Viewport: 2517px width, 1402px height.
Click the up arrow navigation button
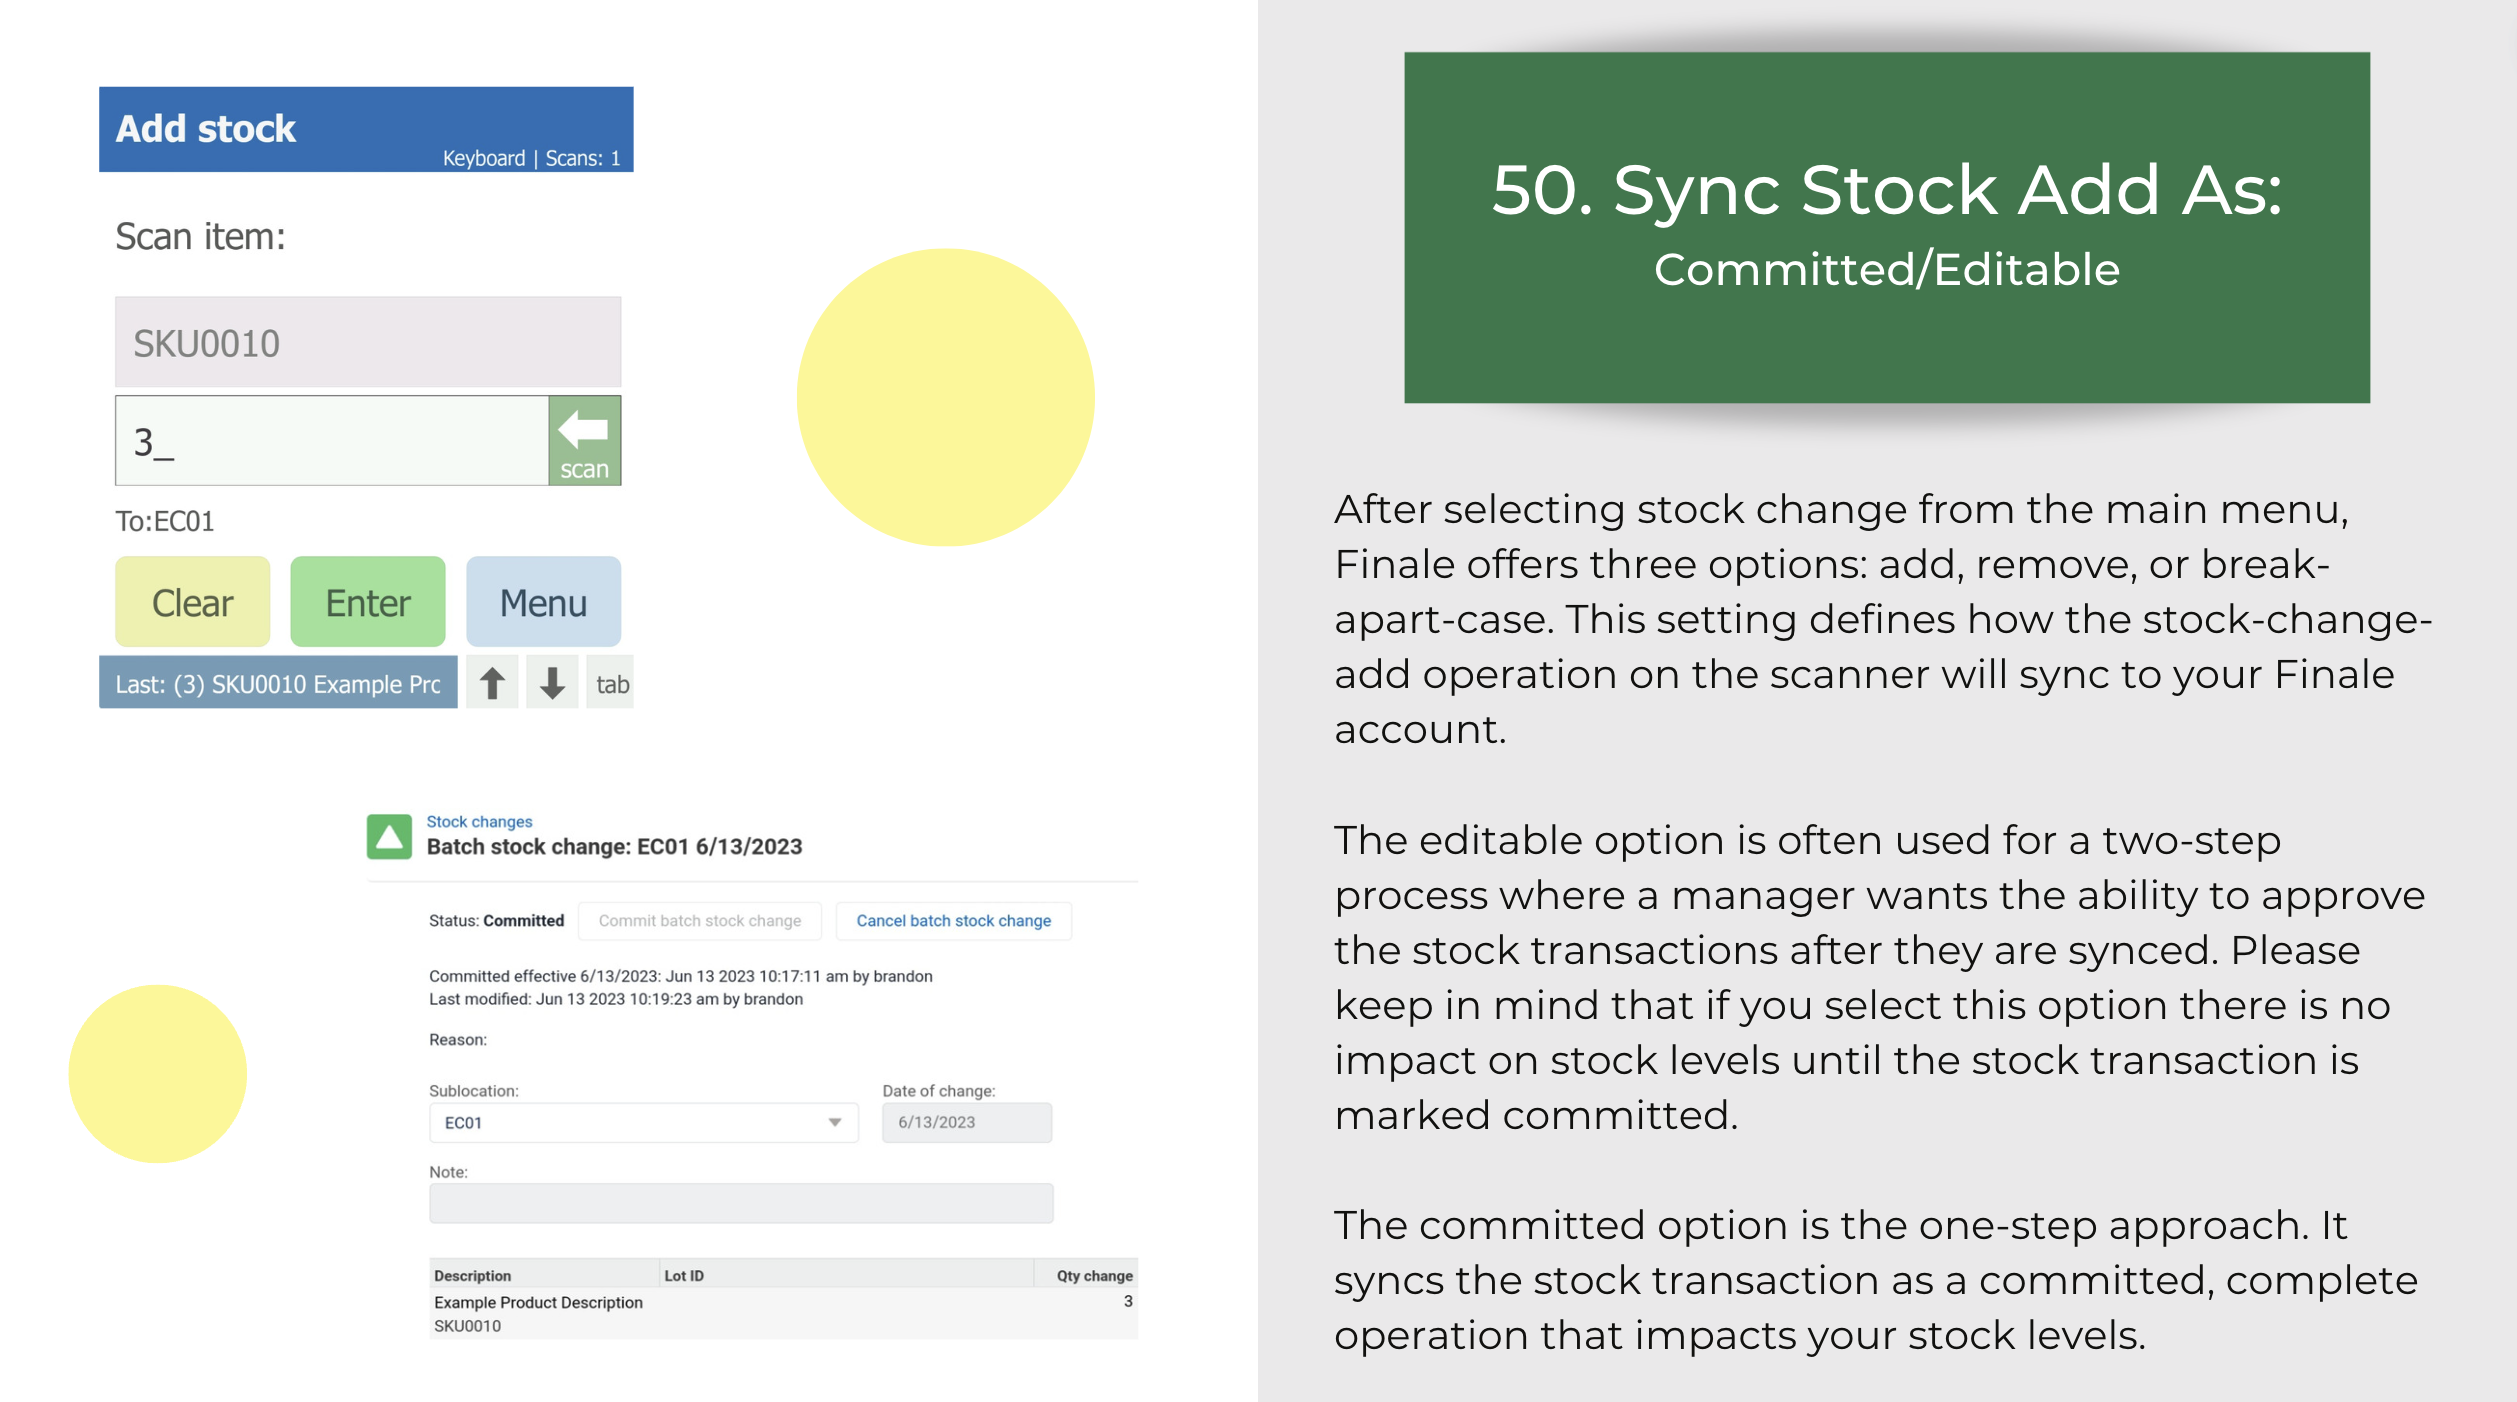coord(492,683)
